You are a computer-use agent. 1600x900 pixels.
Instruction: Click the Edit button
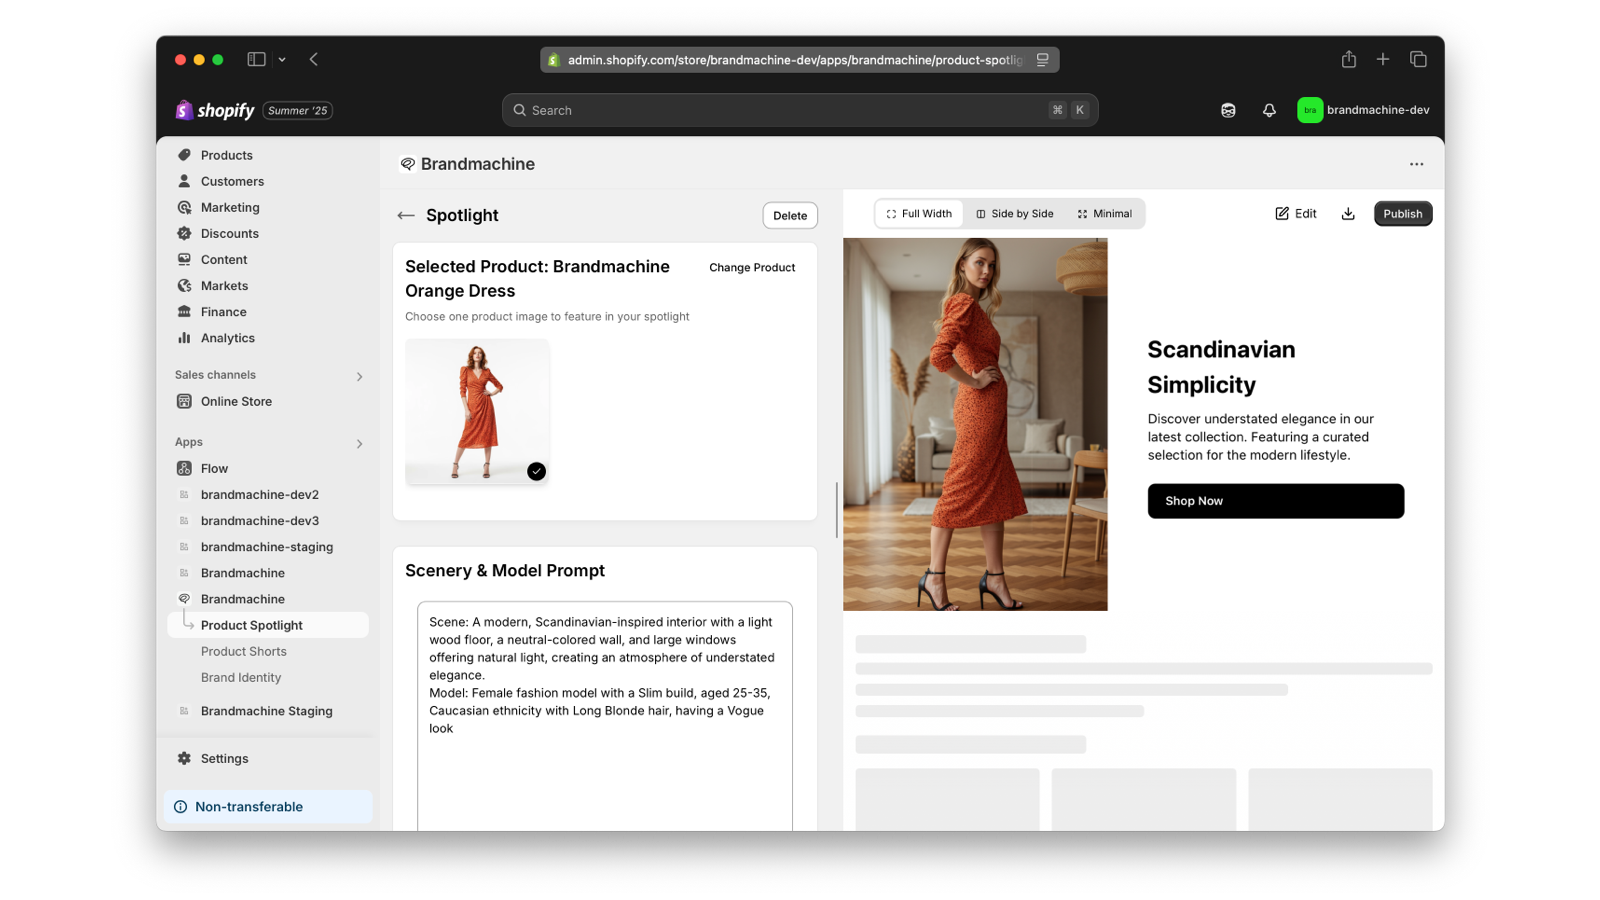1296,213
